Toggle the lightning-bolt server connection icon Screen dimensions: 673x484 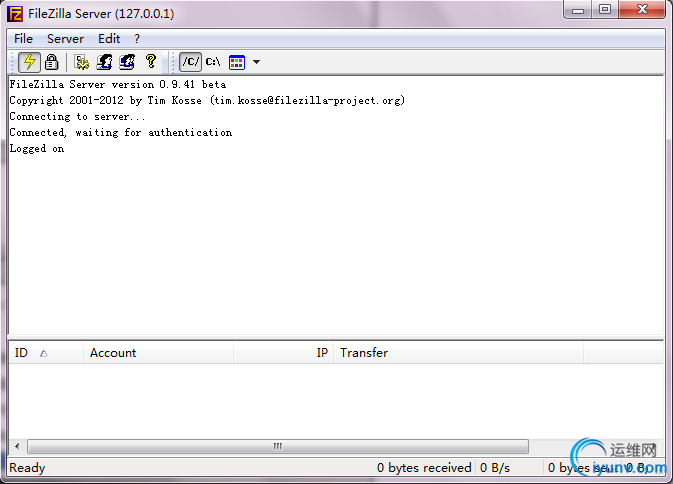29,62
